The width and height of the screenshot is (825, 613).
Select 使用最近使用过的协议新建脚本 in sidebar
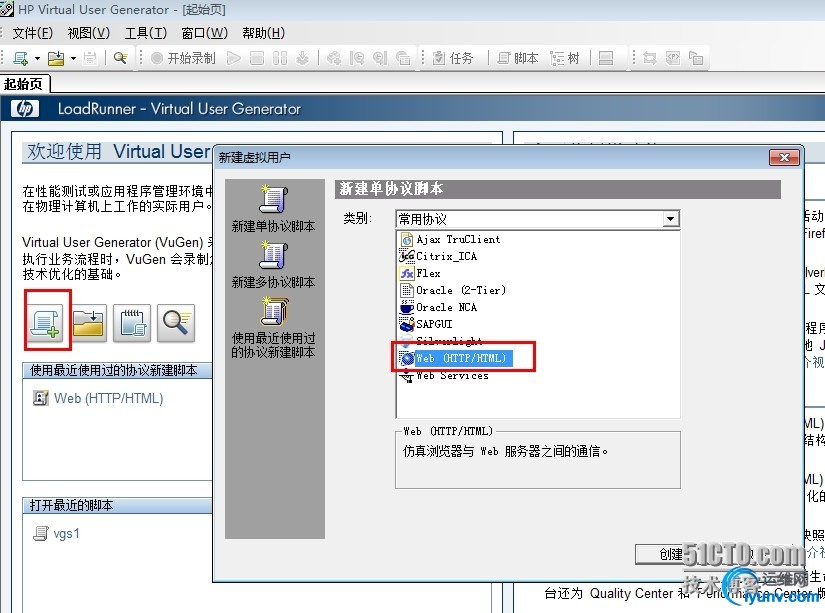[x=273, y=327]
